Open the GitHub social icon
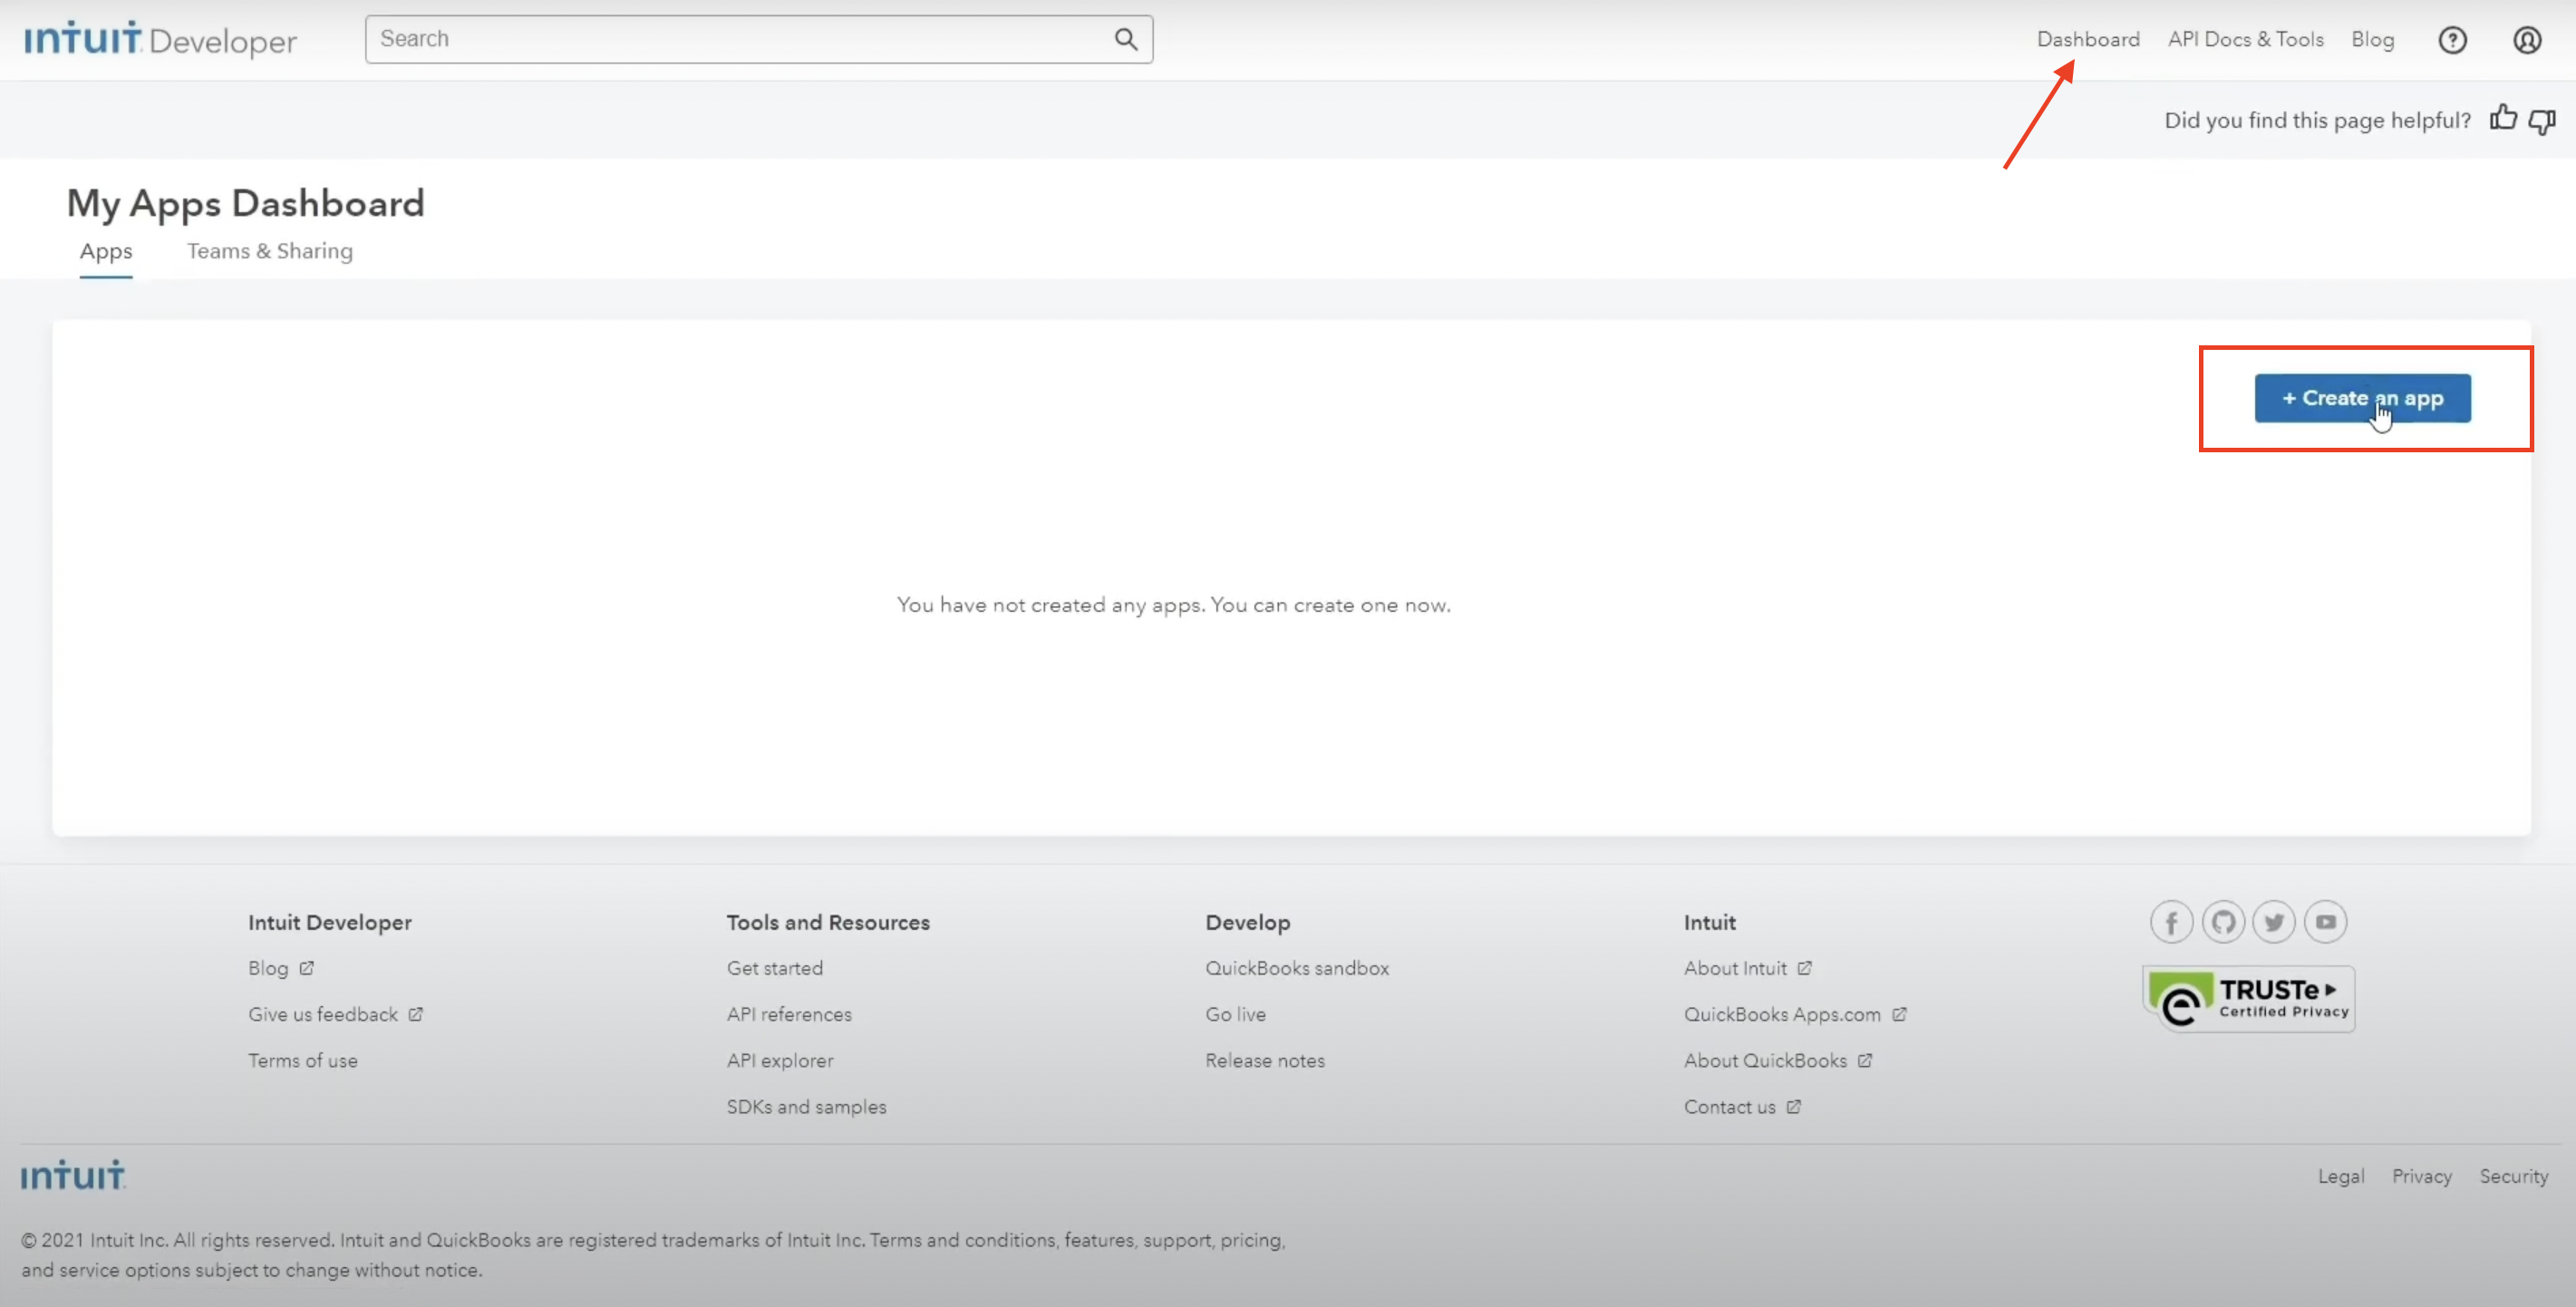This screenshot has height=1307, width=2576. click(2223, 922)
